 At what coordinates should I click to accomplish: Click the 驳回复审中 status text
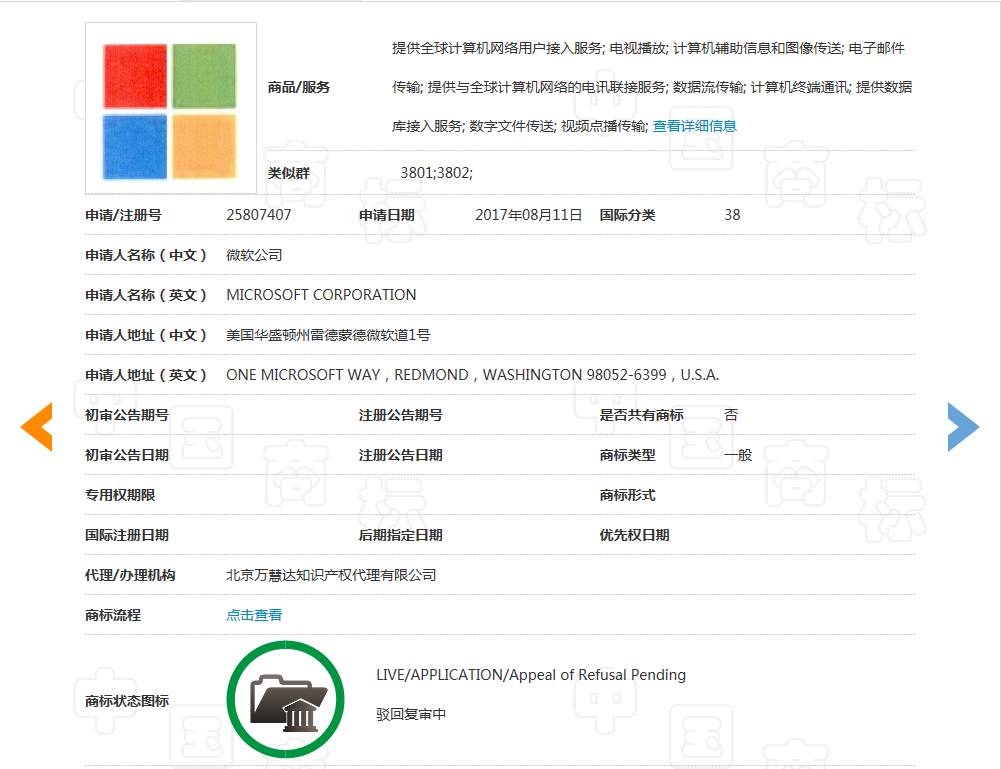(410, 715)
